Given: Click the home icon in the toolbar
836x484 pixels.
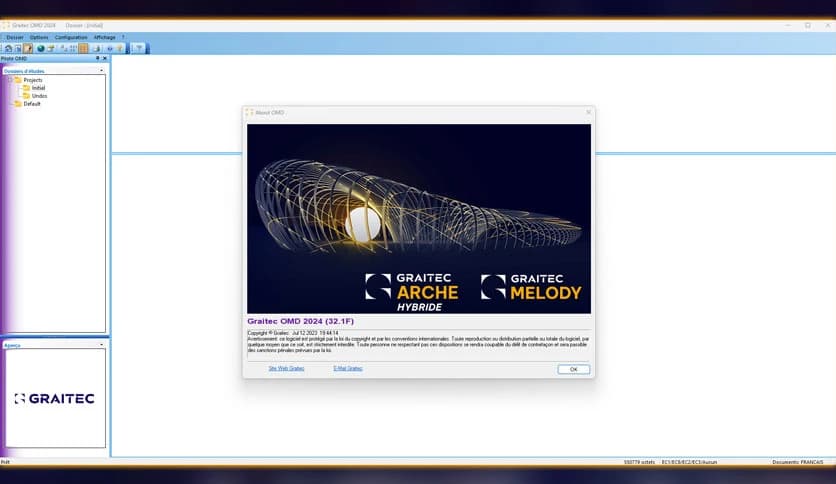Looking at the screenshot, I should point(9,49).
